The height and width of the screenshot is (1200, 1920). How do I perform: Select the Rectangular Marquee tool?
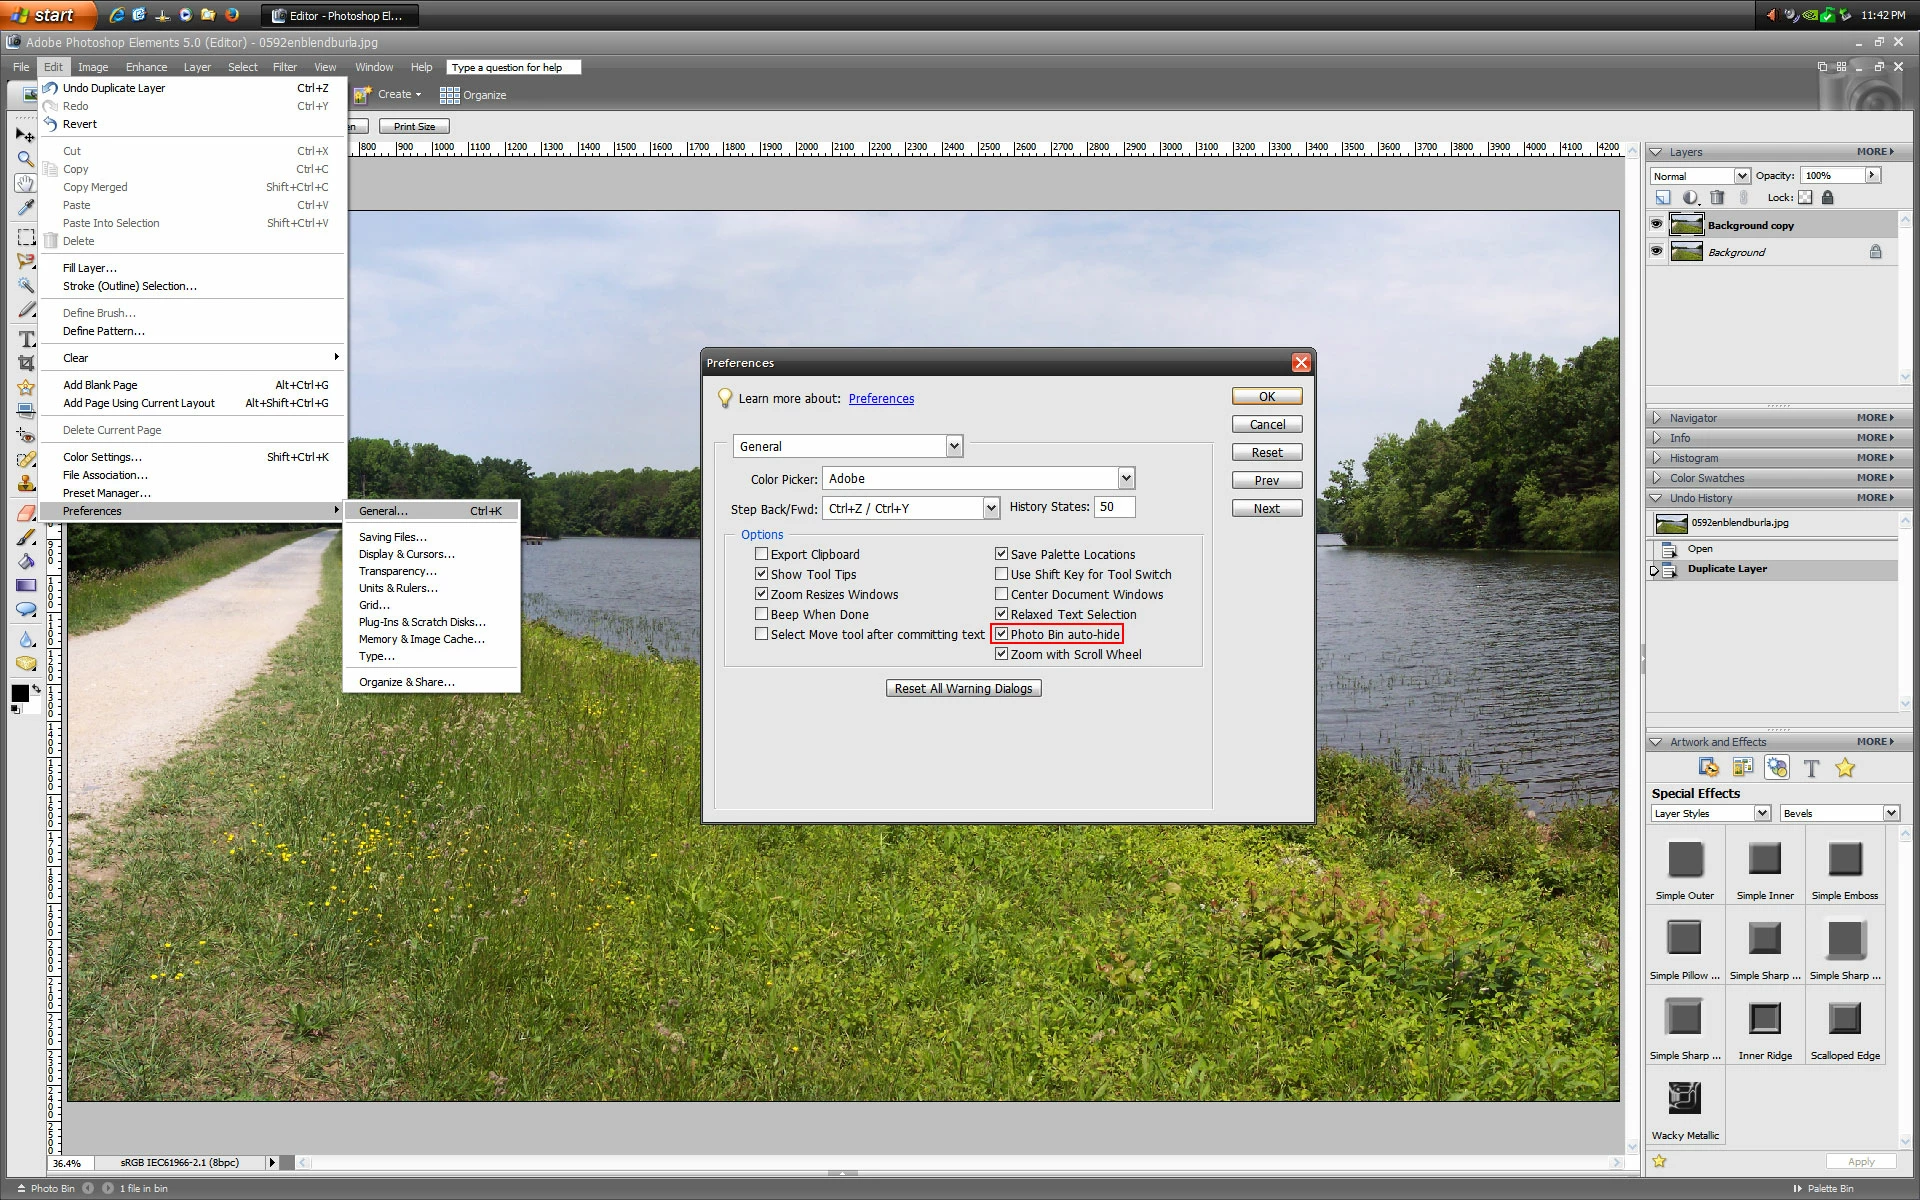coord(26,237)
